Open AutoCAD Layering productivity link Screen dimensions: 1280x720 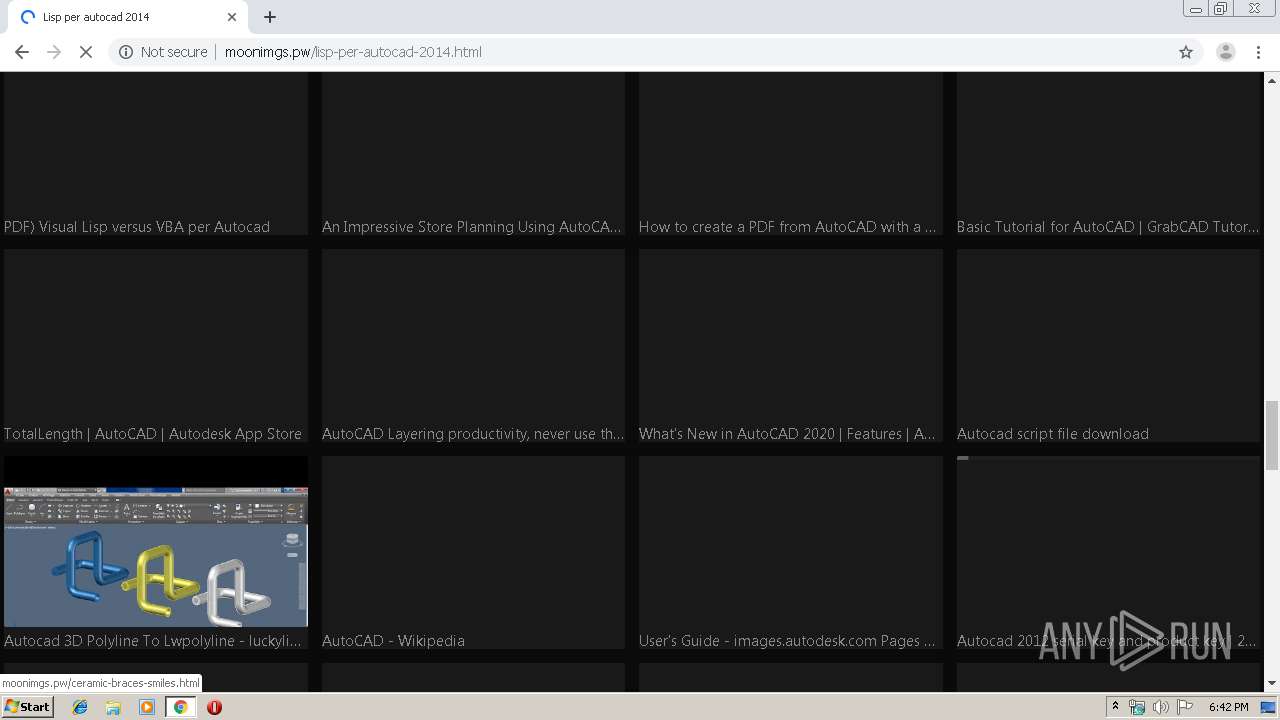click(x=472, y=434)
